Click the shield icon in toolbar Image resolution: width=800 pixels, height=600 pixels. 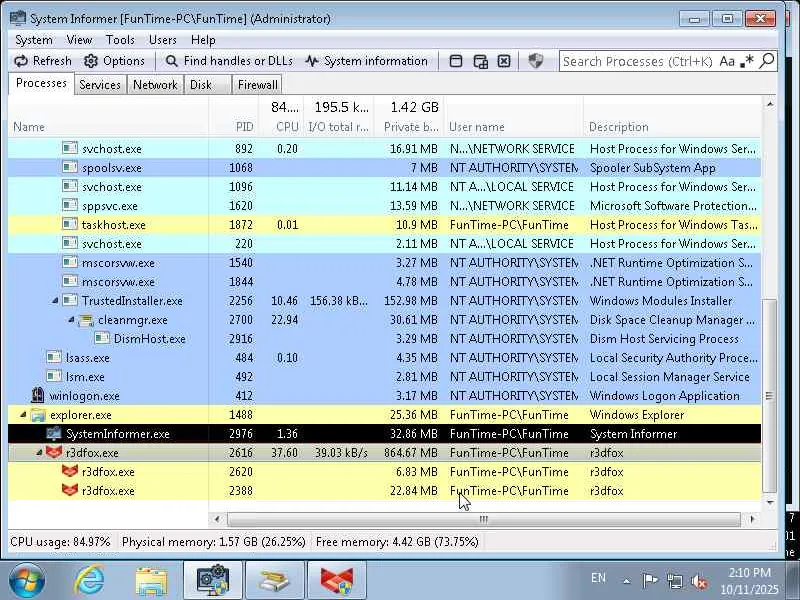pos(535,61)
